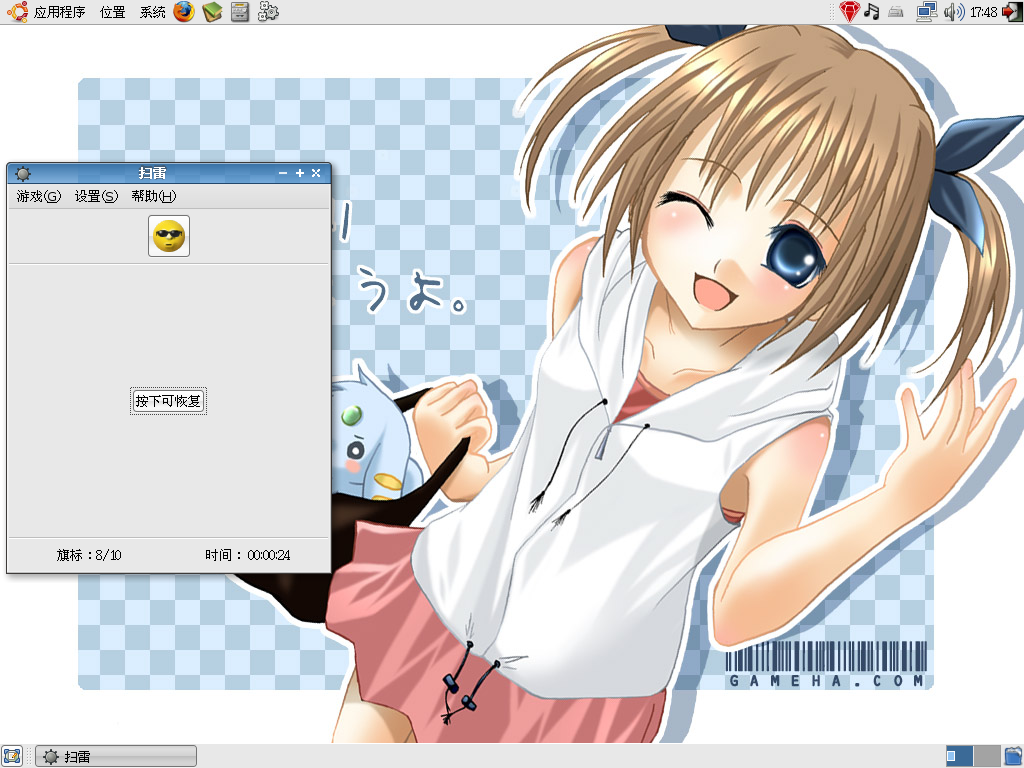
Task: Open the 帮助(H) menu
Action: coord(153,196)
